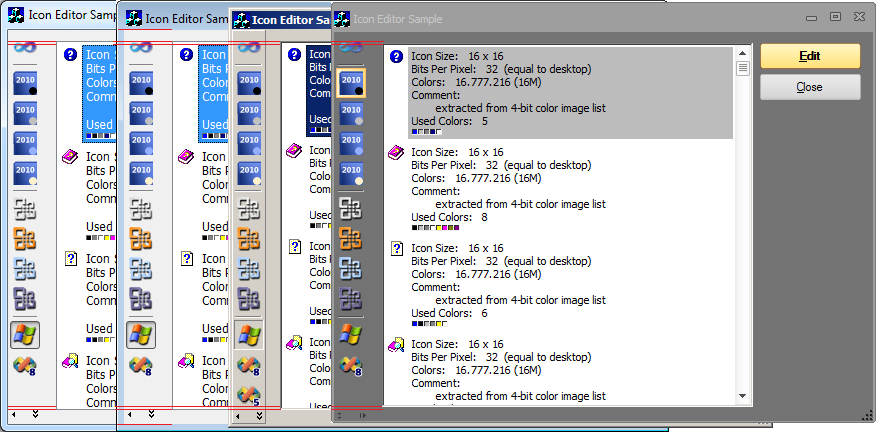Click the left scroll arrow under the leftmost window toolbar

click(14, 415)
